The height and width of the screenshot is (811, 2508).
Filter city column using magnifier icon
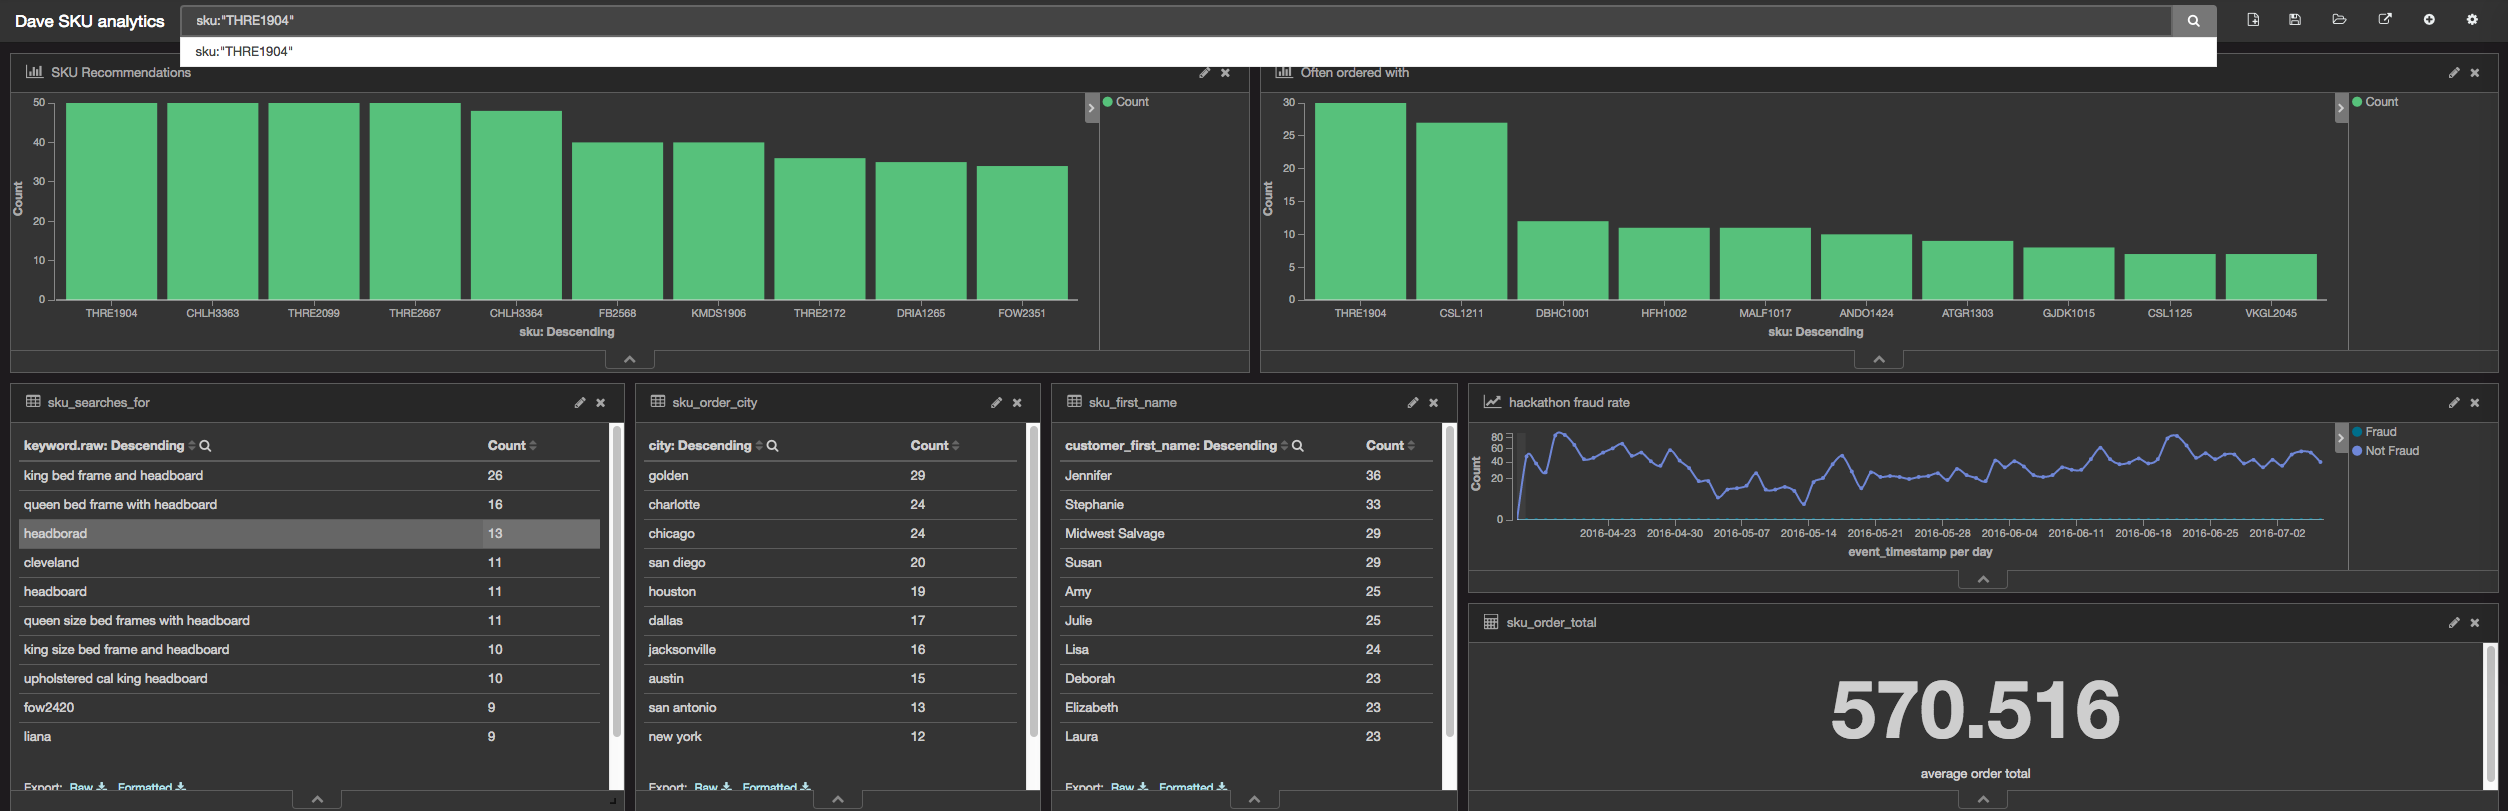(x=772, y=446)
